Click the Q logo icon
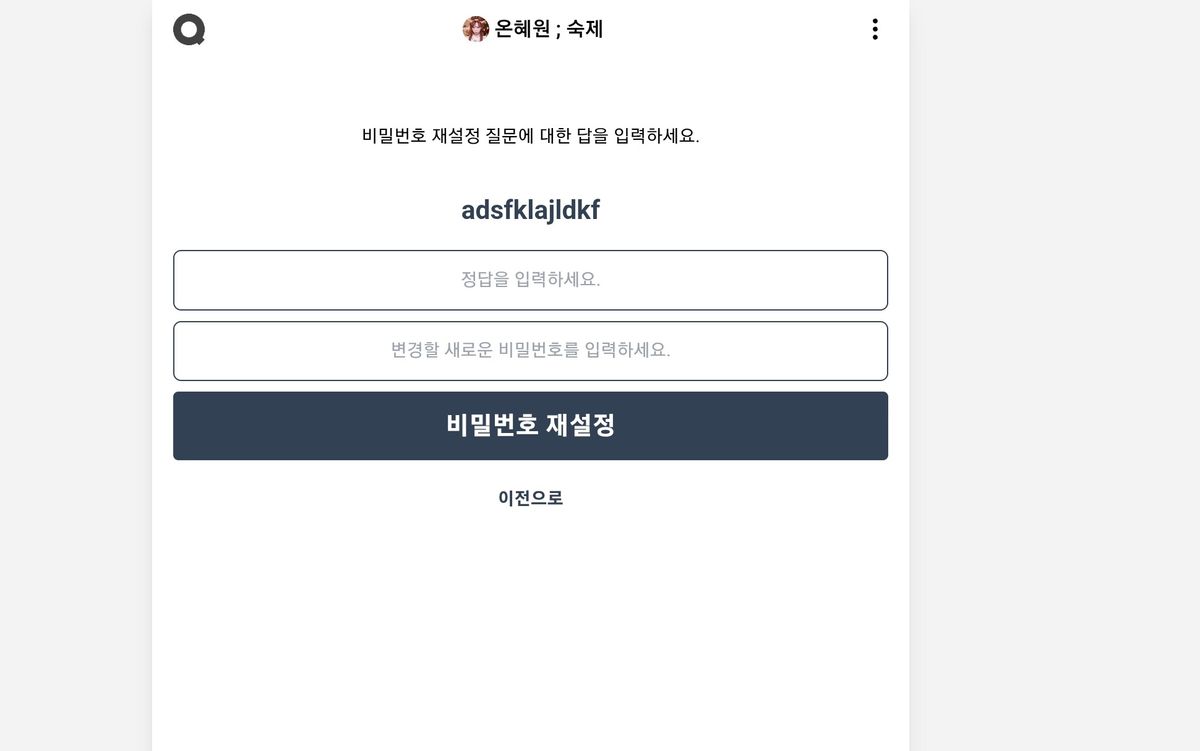This screenshot has width=1200, height=751. 189,29
